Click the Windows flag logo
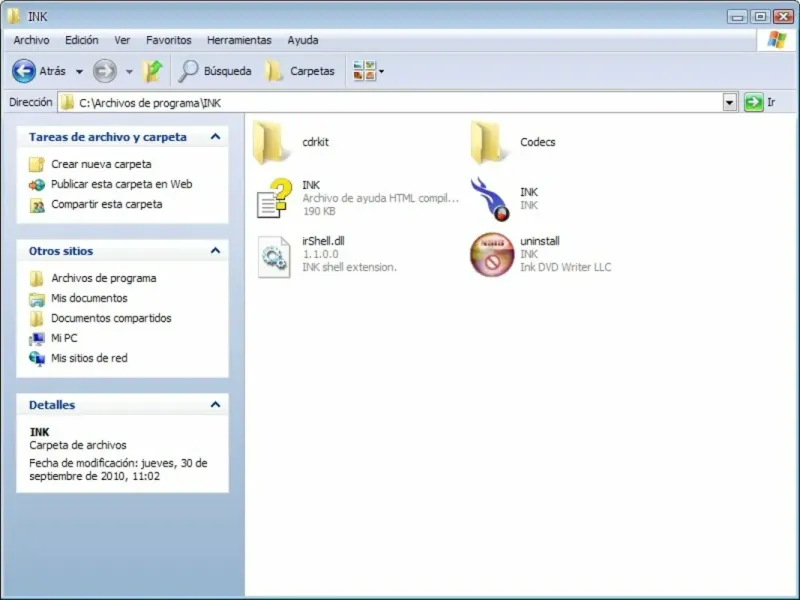800x600 pixels. click(777, 40)
